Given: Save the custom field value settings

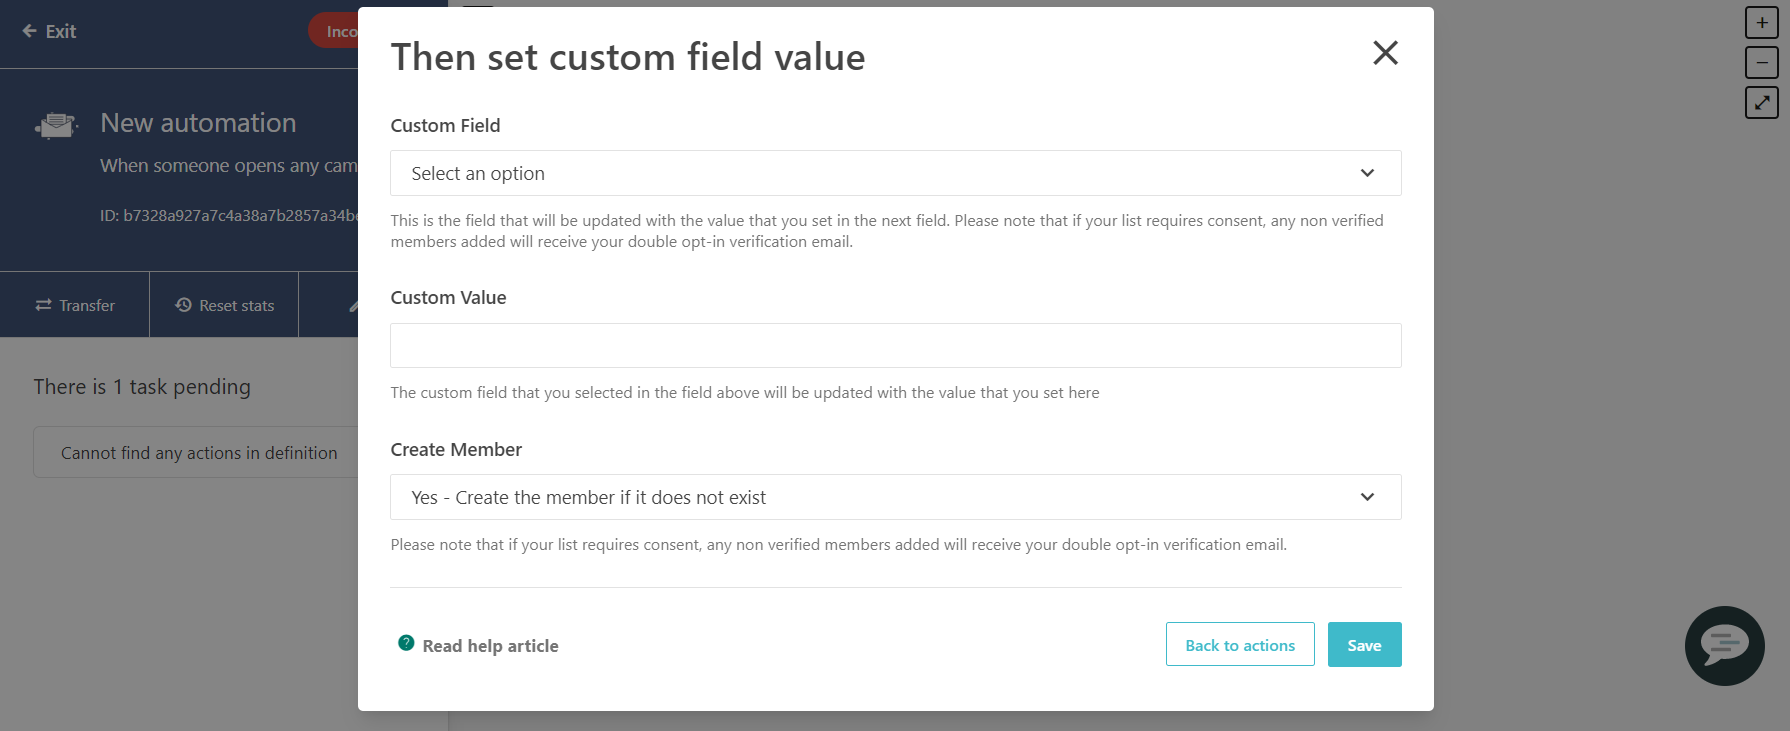Looking at the screenshot, I should click(1364, 644).
